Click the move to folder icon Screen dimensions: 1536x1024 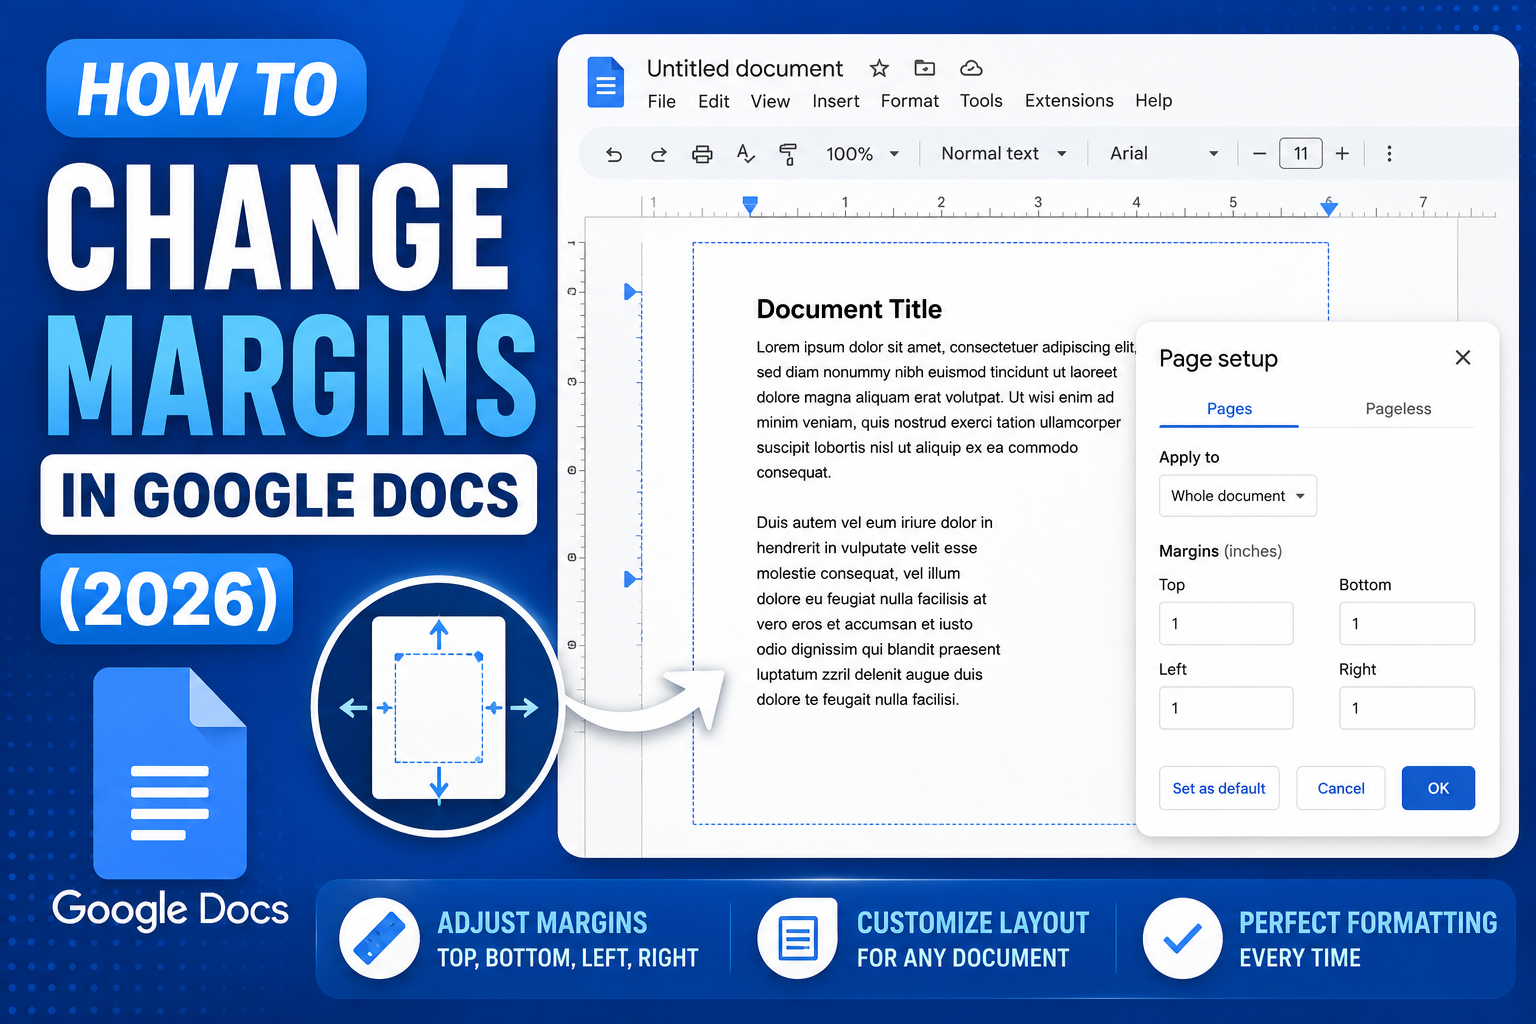925,68
